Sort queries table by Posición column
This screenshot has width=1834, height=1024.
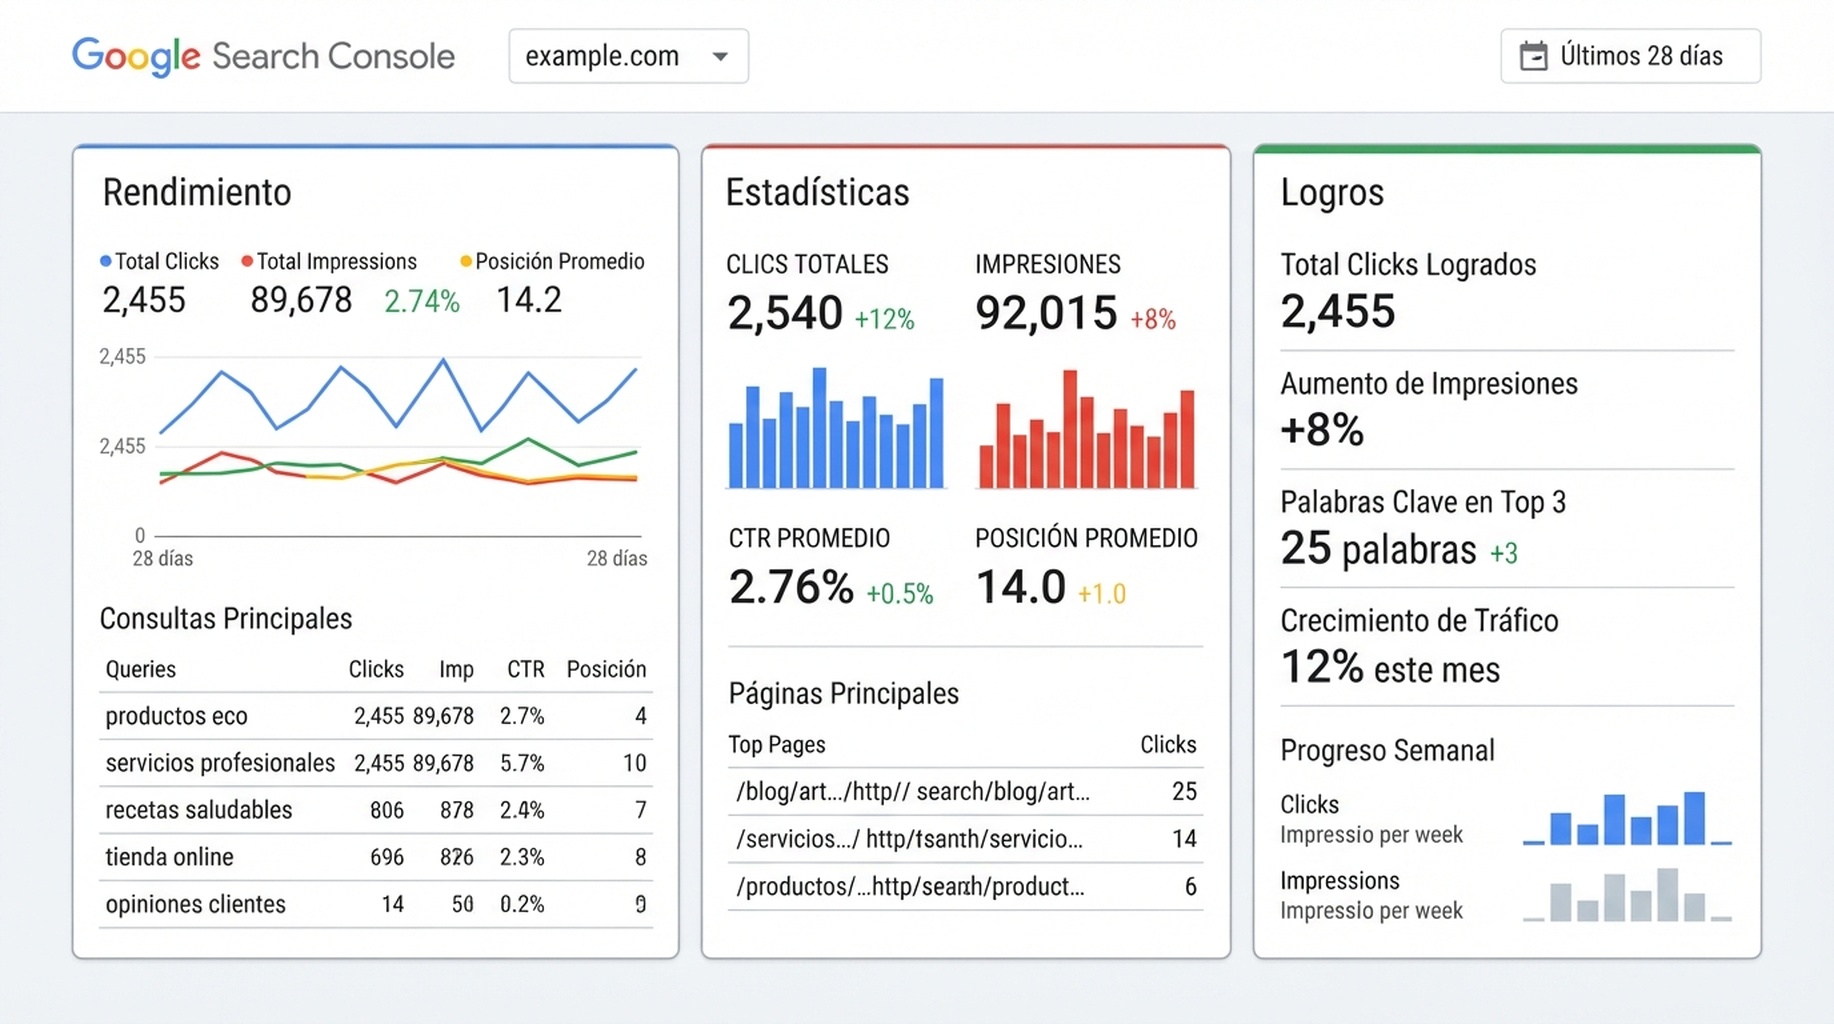tap(606, 669)
